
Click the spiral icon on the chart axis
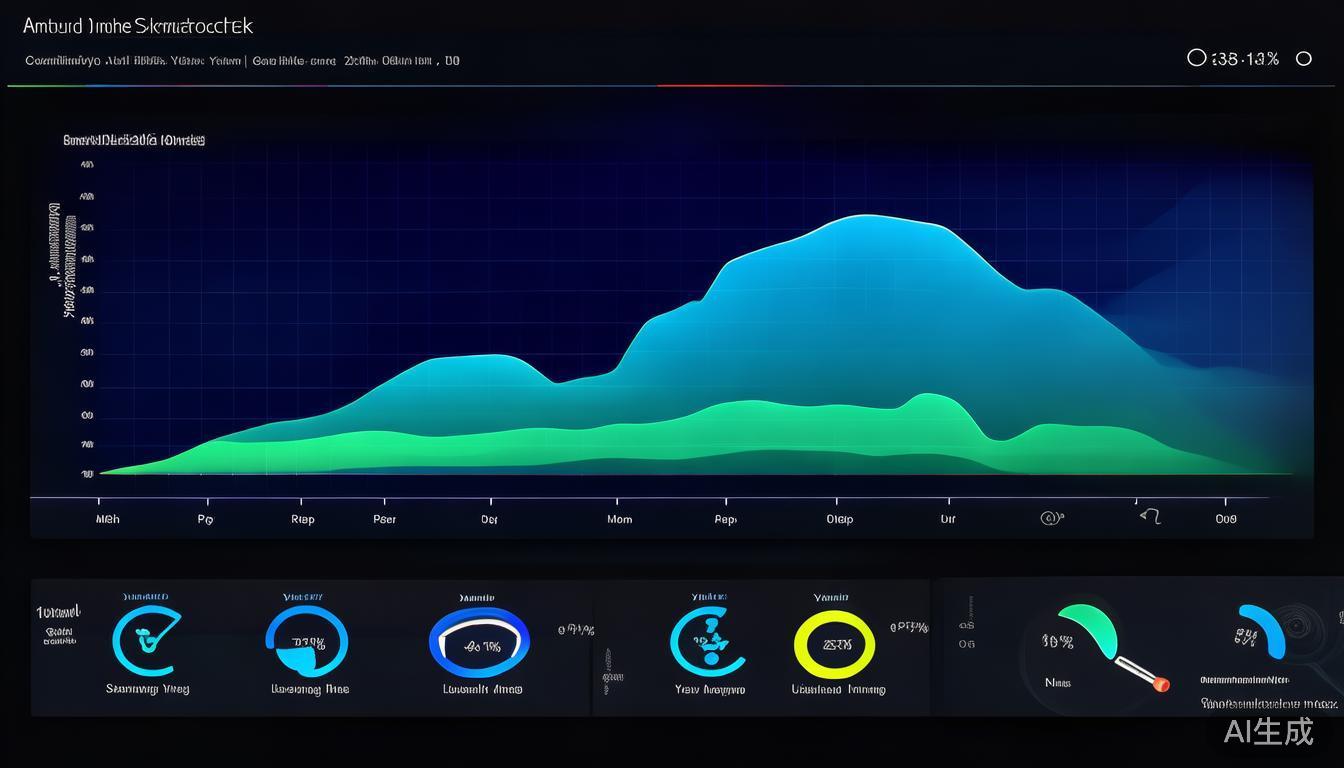(1050, 518)
